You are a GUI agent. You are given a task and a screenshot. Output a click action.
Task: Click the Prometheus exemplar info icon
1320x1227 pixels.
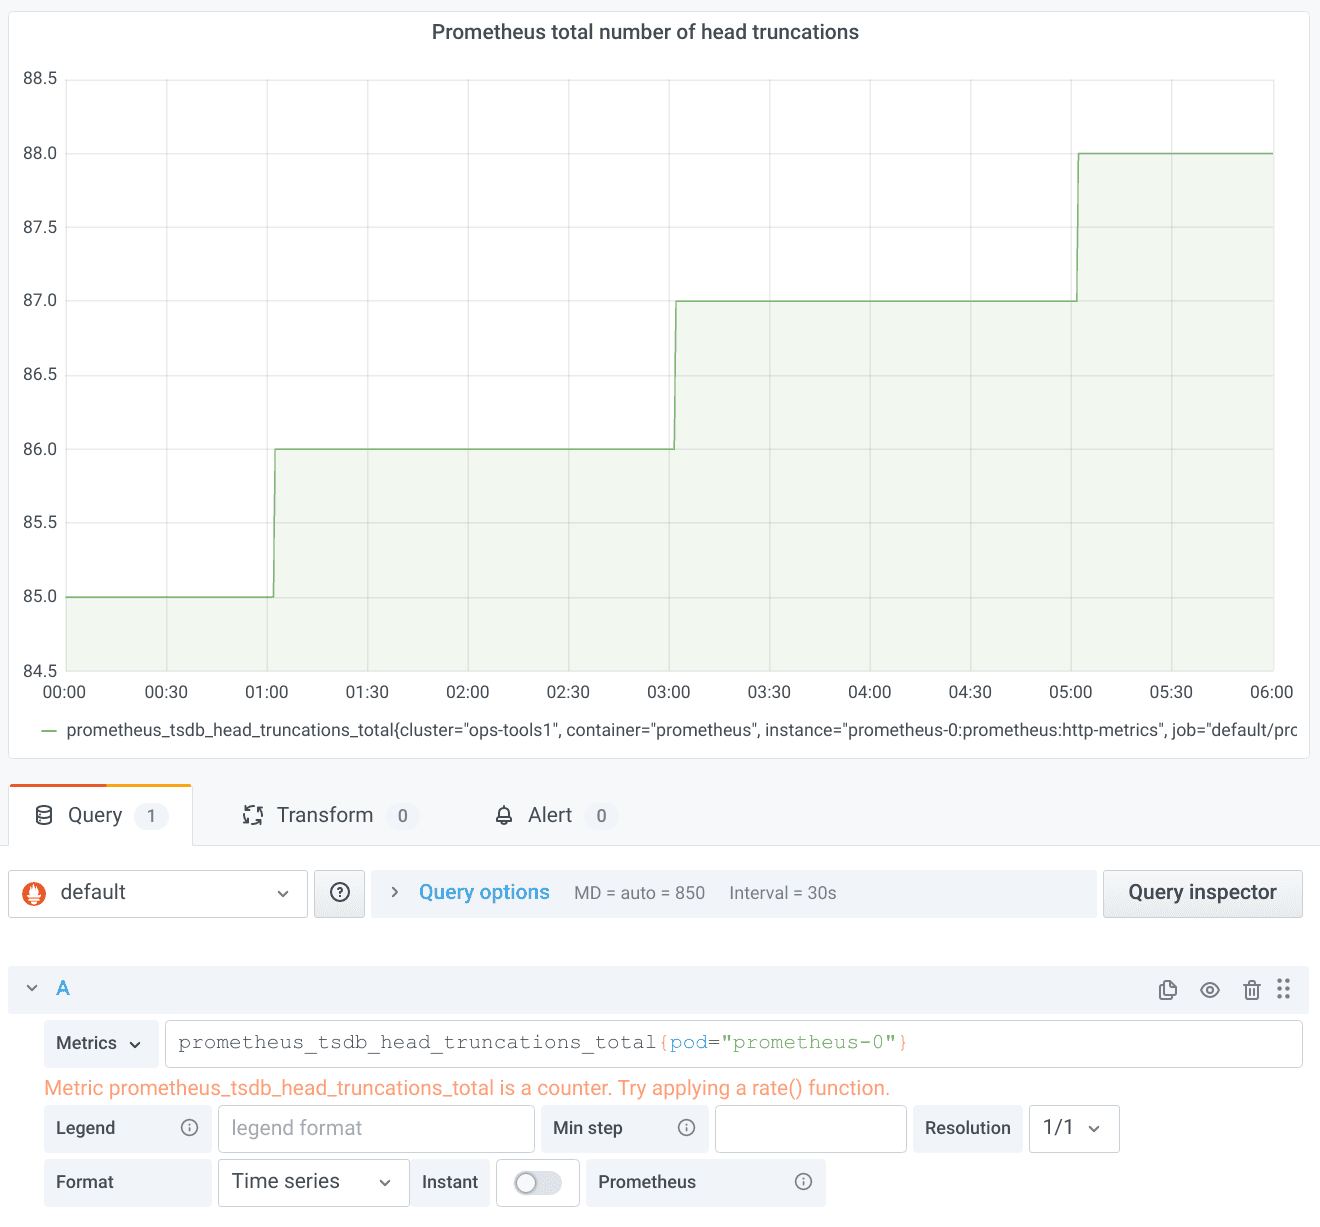tap(803, 1182)
